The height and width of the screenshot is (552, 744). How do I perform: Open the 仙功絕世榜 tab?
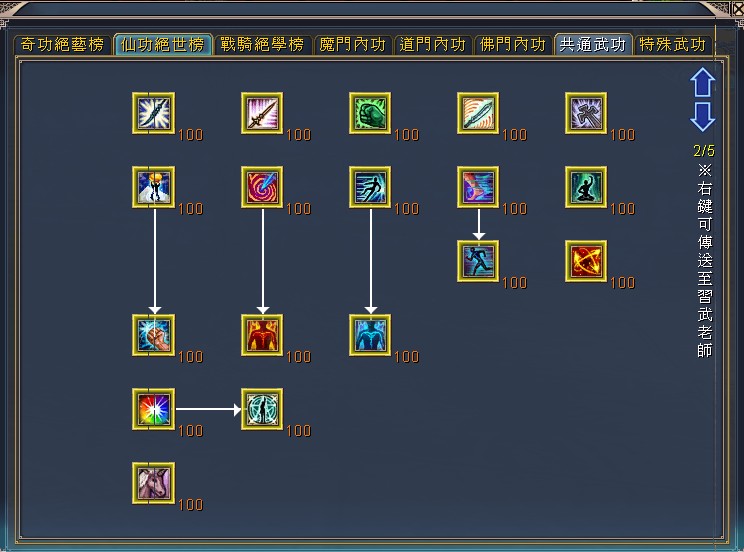(162, 45)
